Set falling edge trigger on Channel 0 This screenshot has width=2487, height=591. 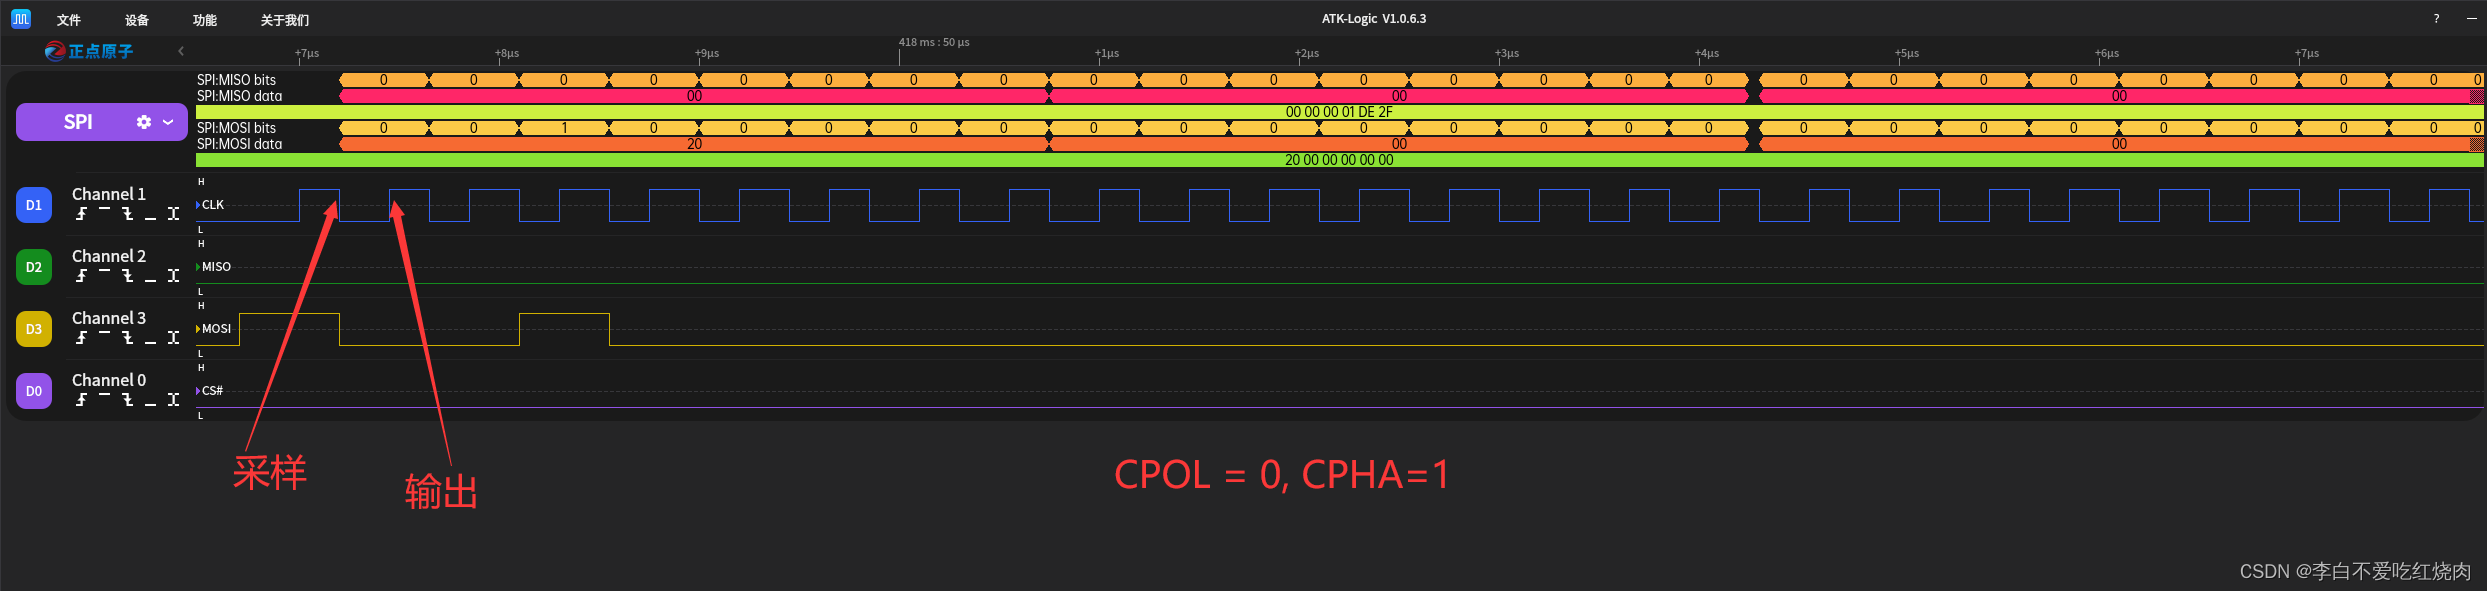[127, 400]
